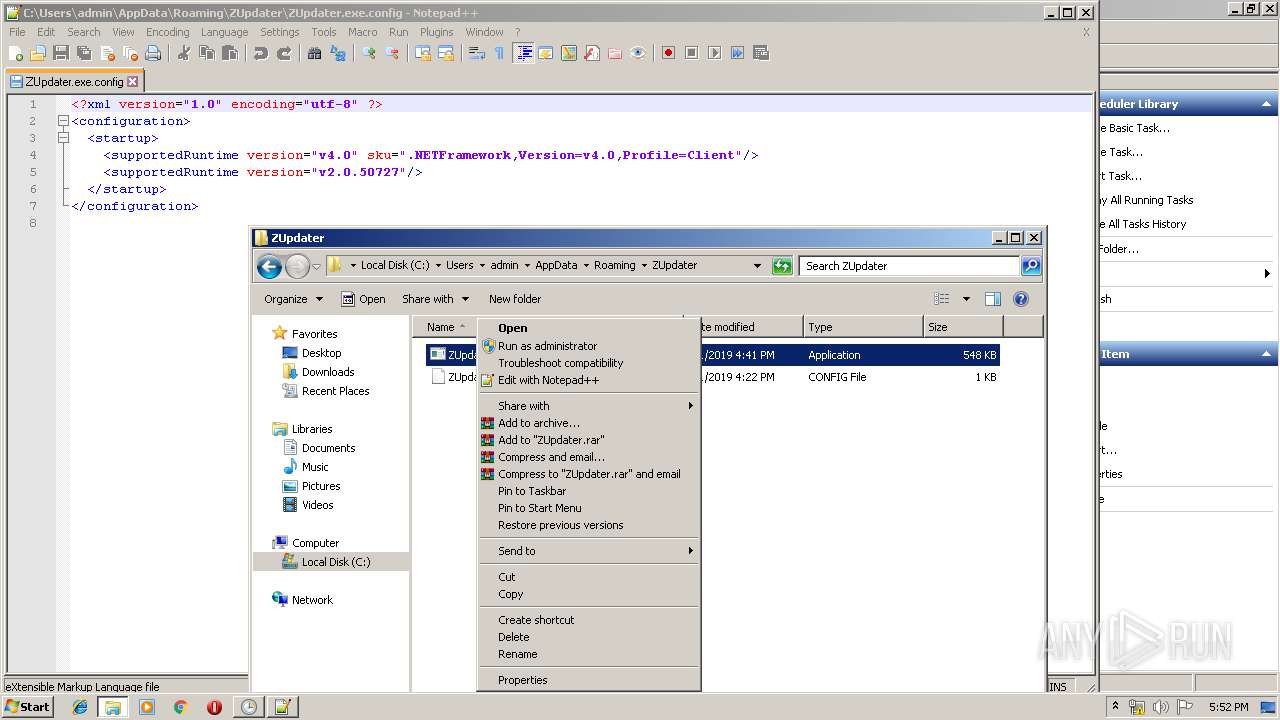Collapse the Task Scheduler Library section arrow

tap(1267, 104)
